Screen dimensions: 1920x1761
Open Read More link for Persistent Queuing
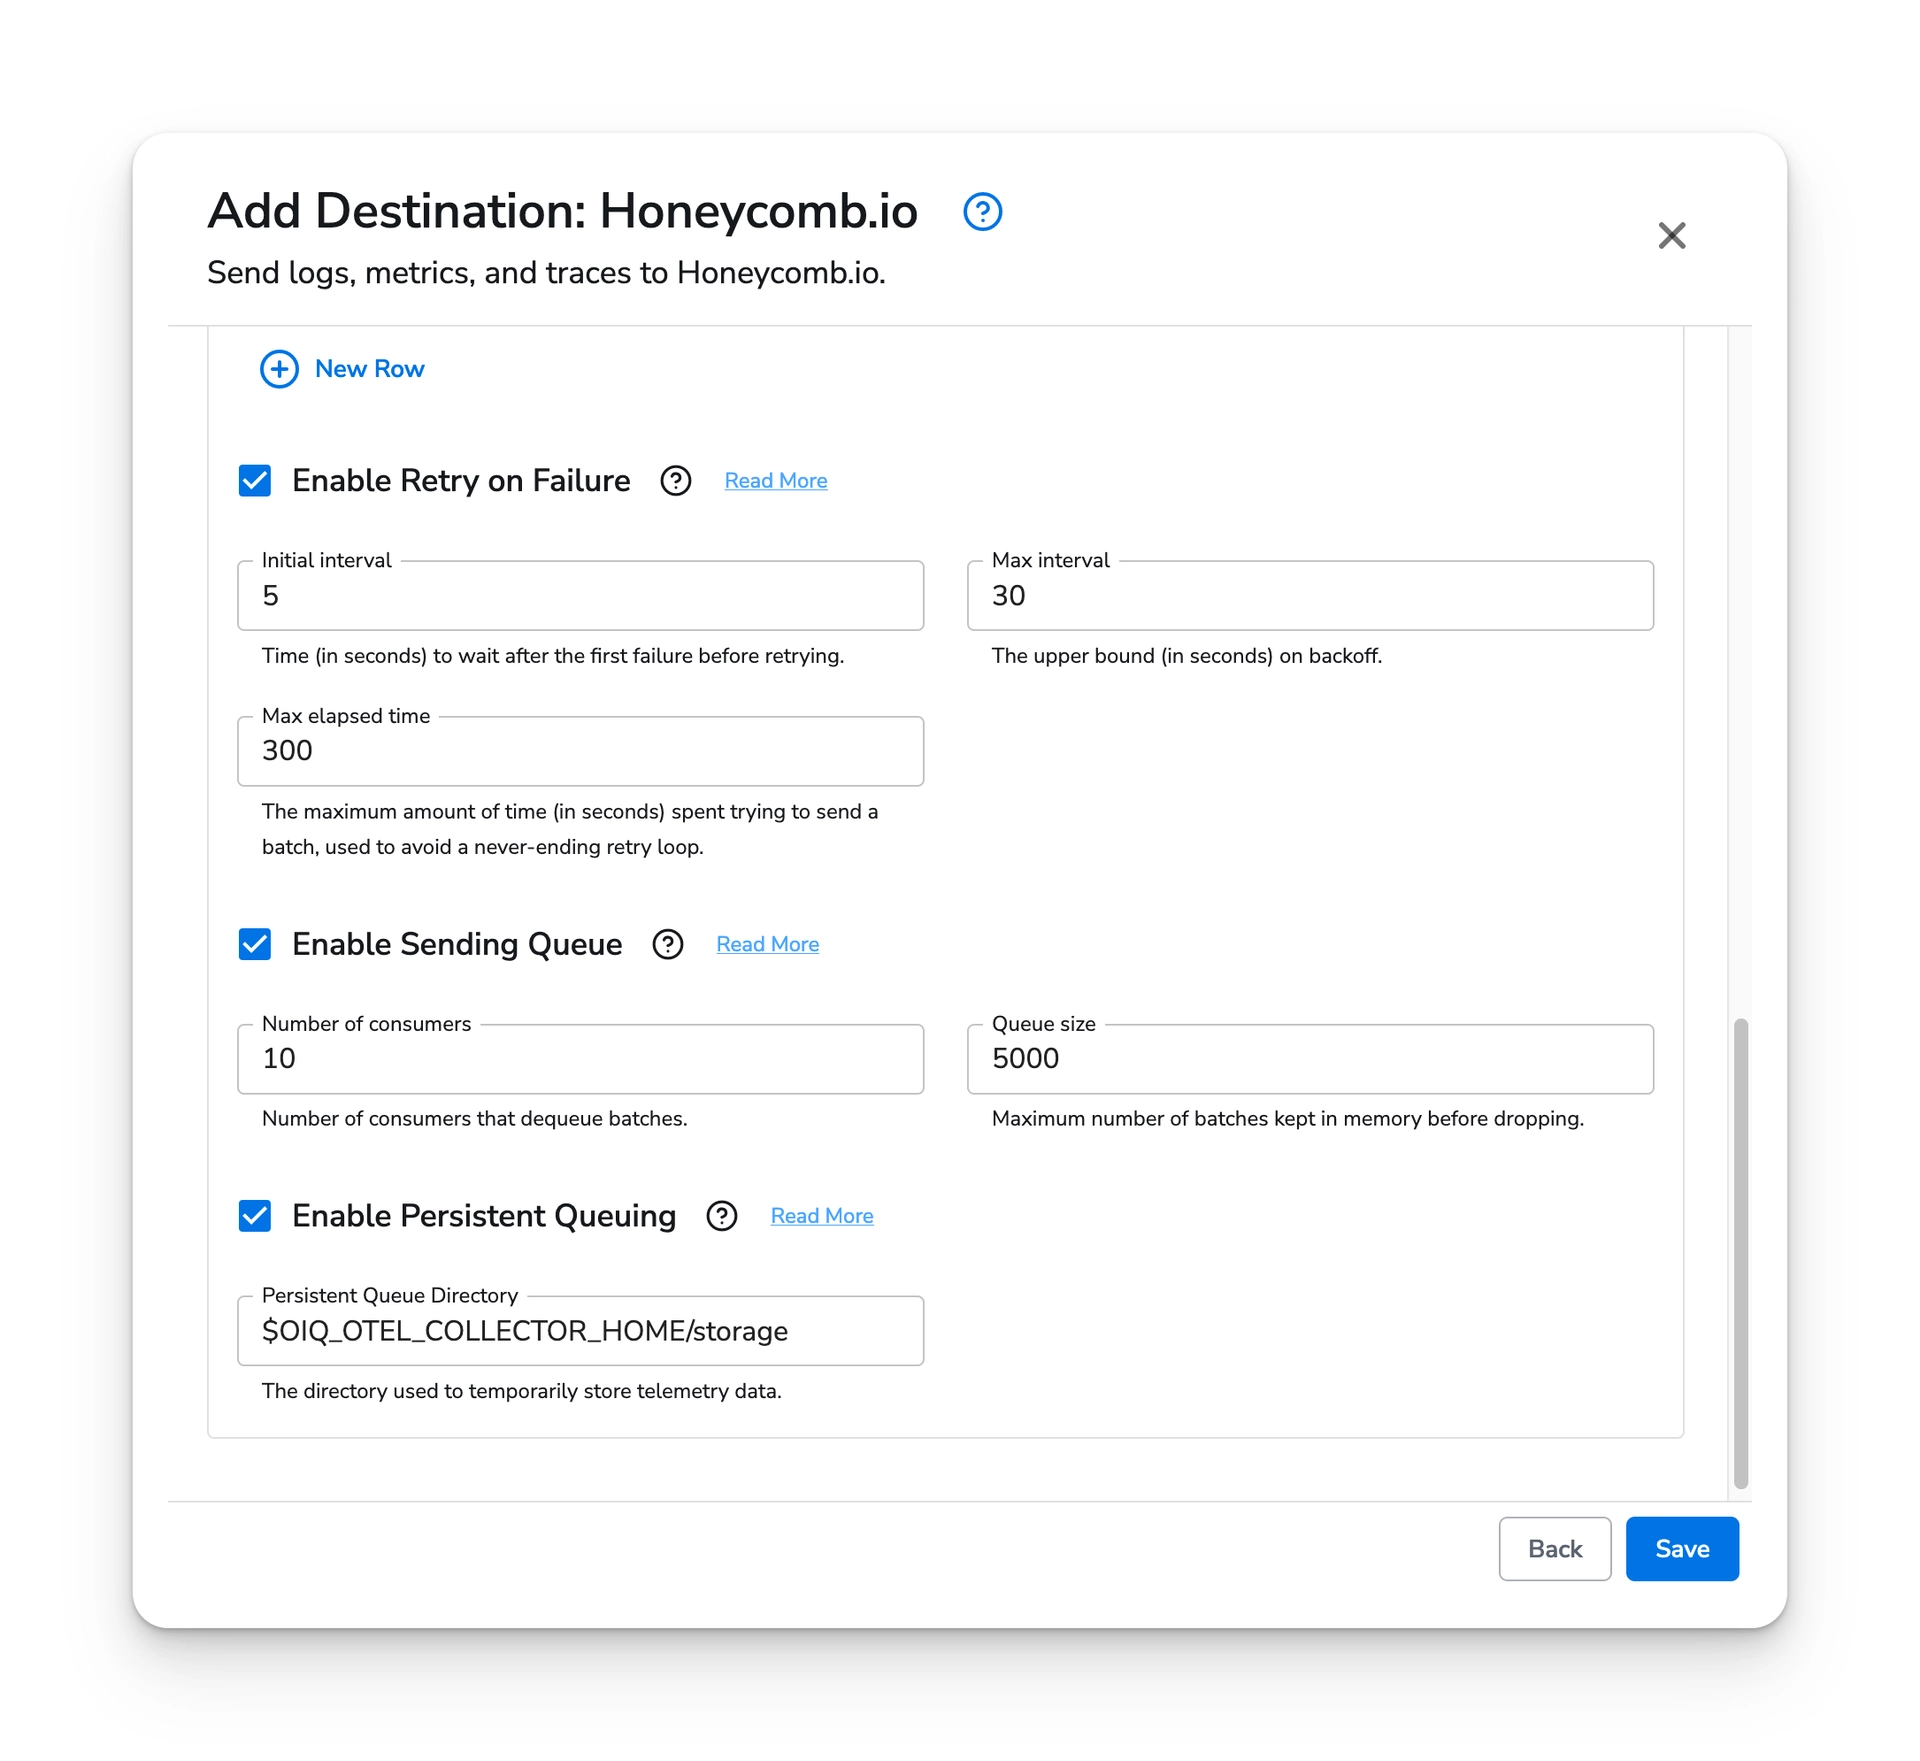click(821, 1216)
